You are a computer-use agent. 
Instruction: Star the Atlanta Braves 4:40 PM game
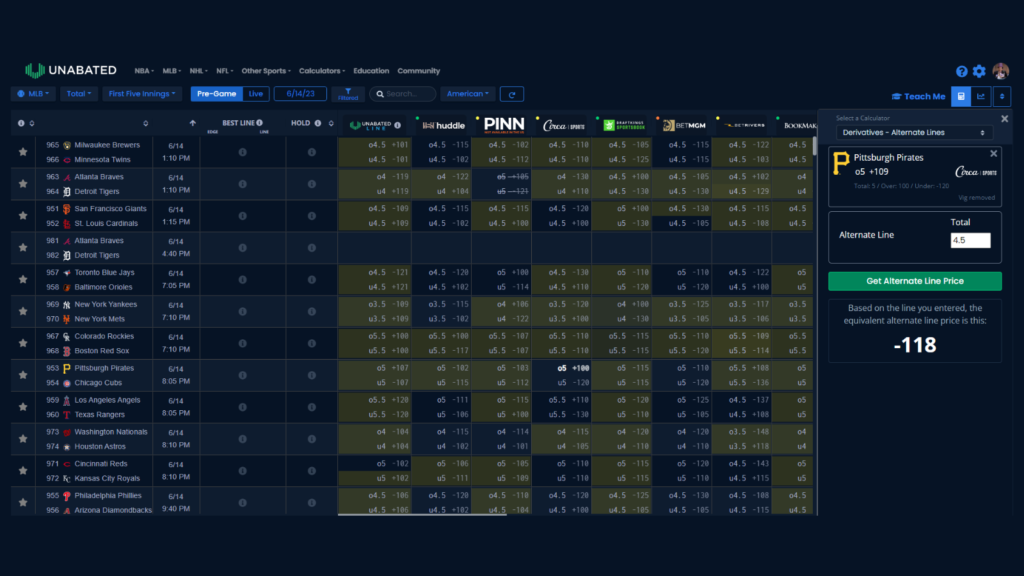click(x=23, y=248)
